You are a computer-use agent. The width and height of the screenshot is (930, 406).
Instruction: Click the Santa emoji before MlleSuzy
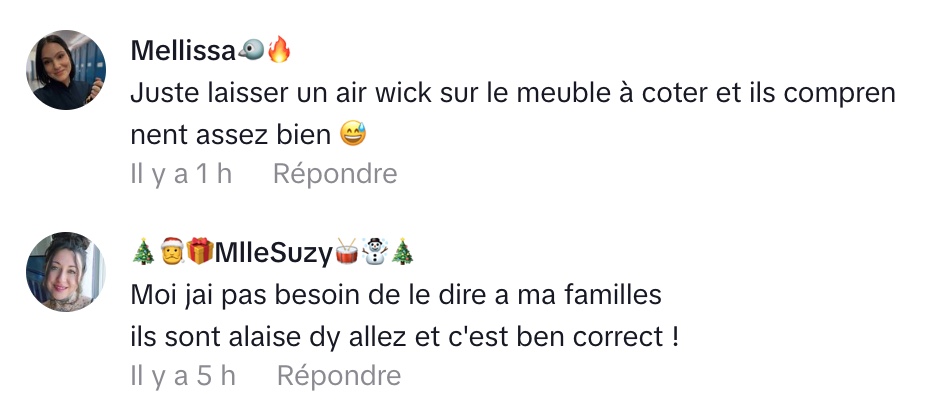coord(172,251)
